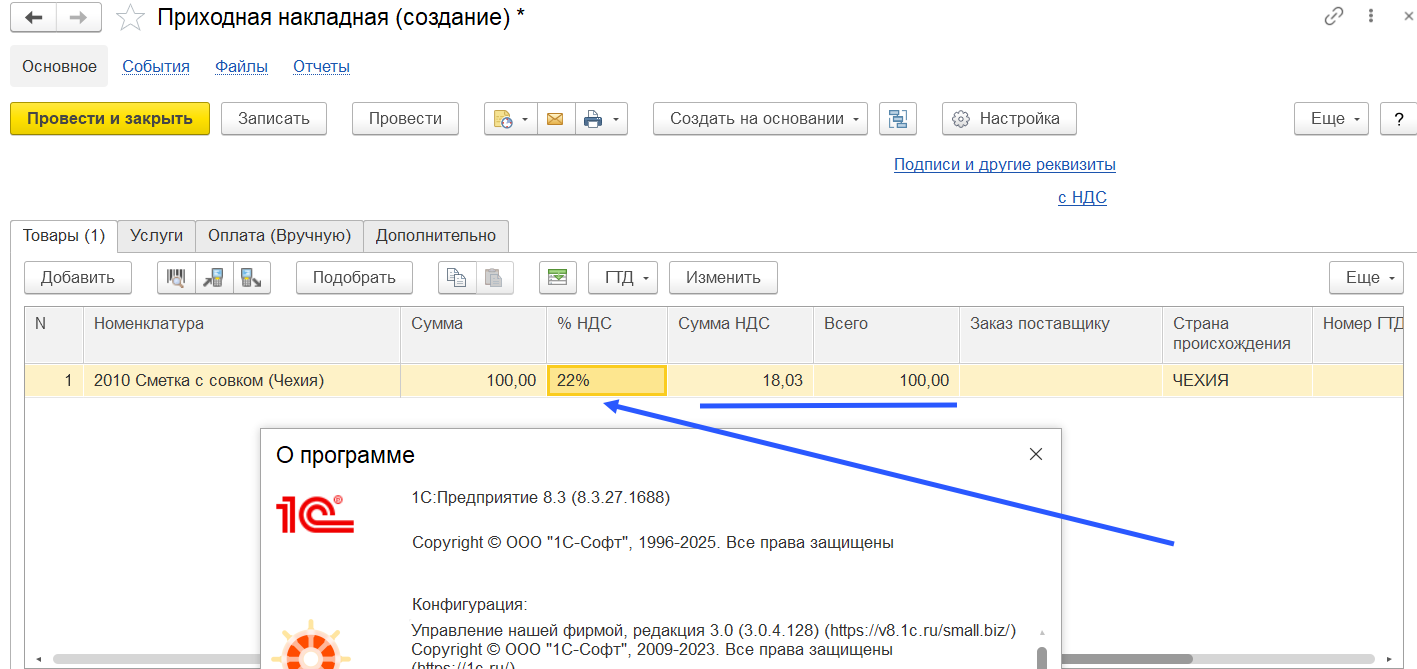Switch to the Основное section

[60, 67]
